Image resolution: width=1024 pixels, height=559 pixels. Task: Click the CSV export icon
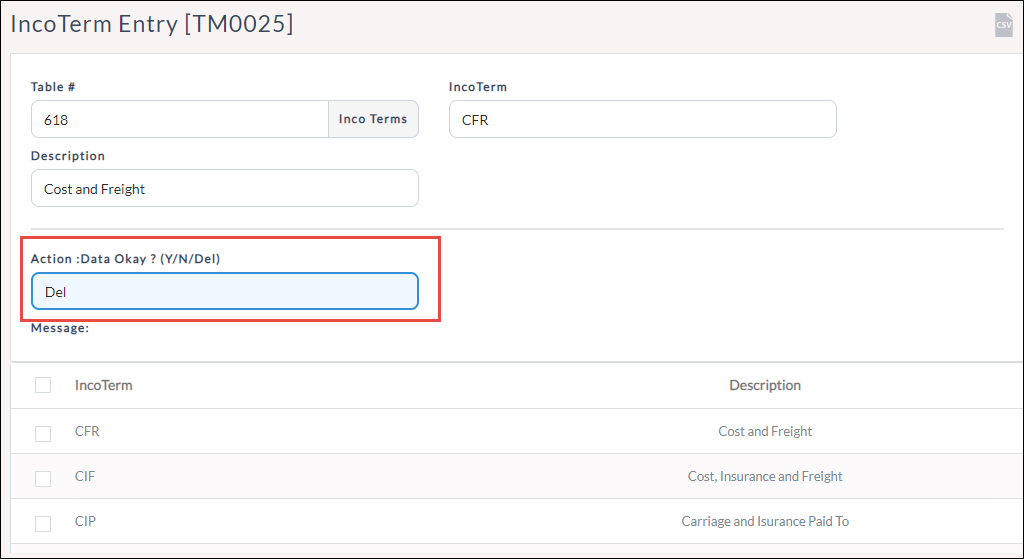point(1003,25)
